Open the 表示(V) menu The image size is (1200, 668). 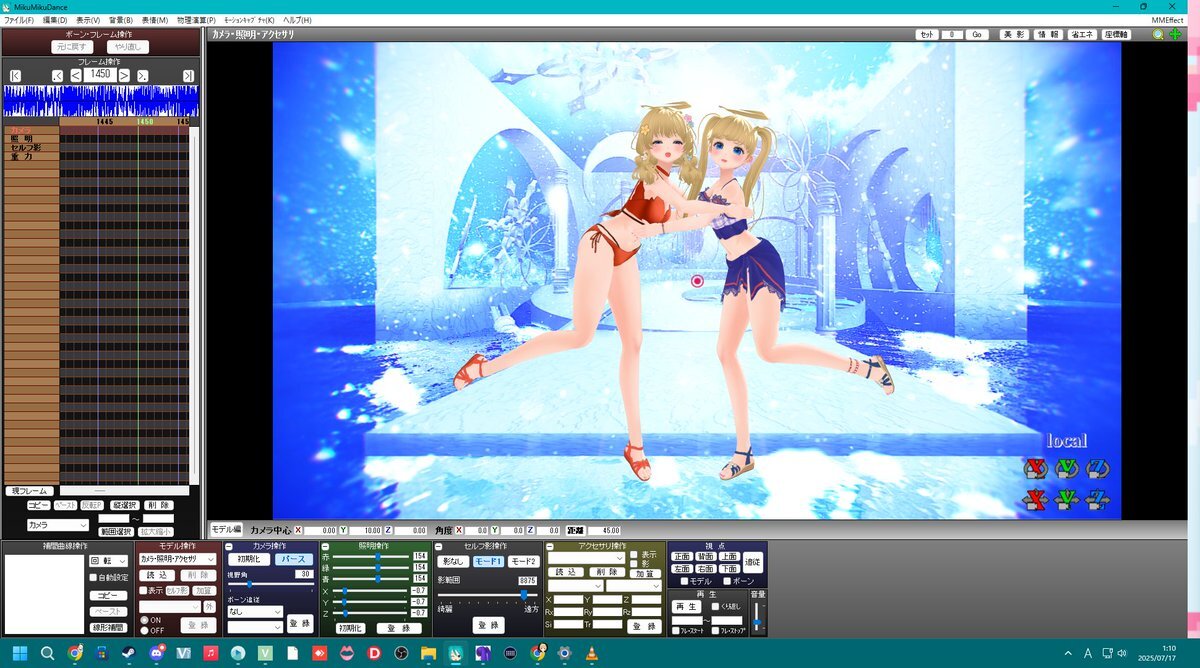88,20
